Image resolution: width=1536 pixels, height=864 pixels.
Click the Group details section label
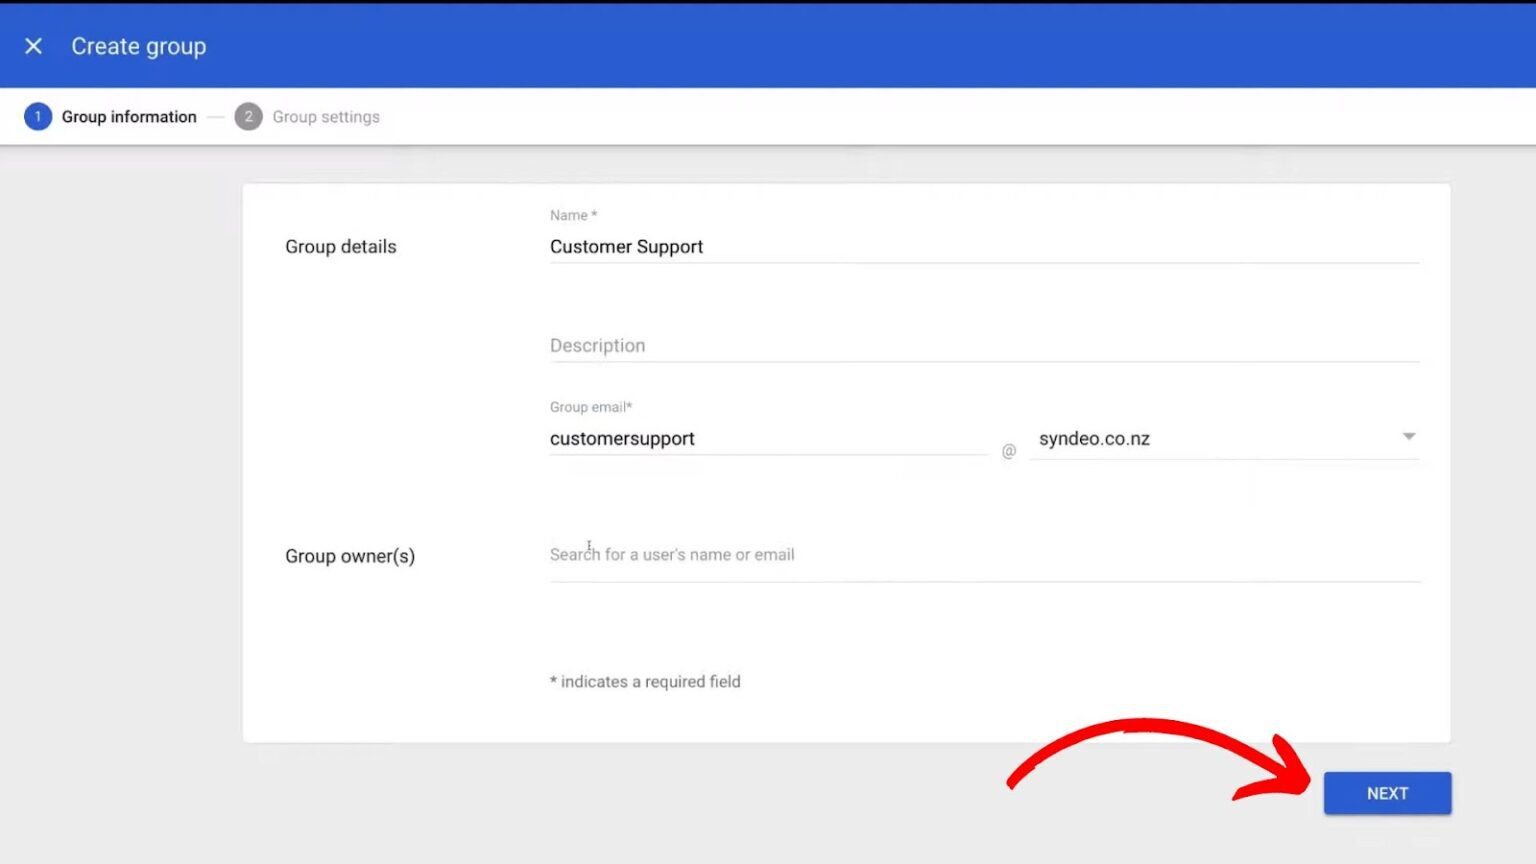tap(341, 247)
